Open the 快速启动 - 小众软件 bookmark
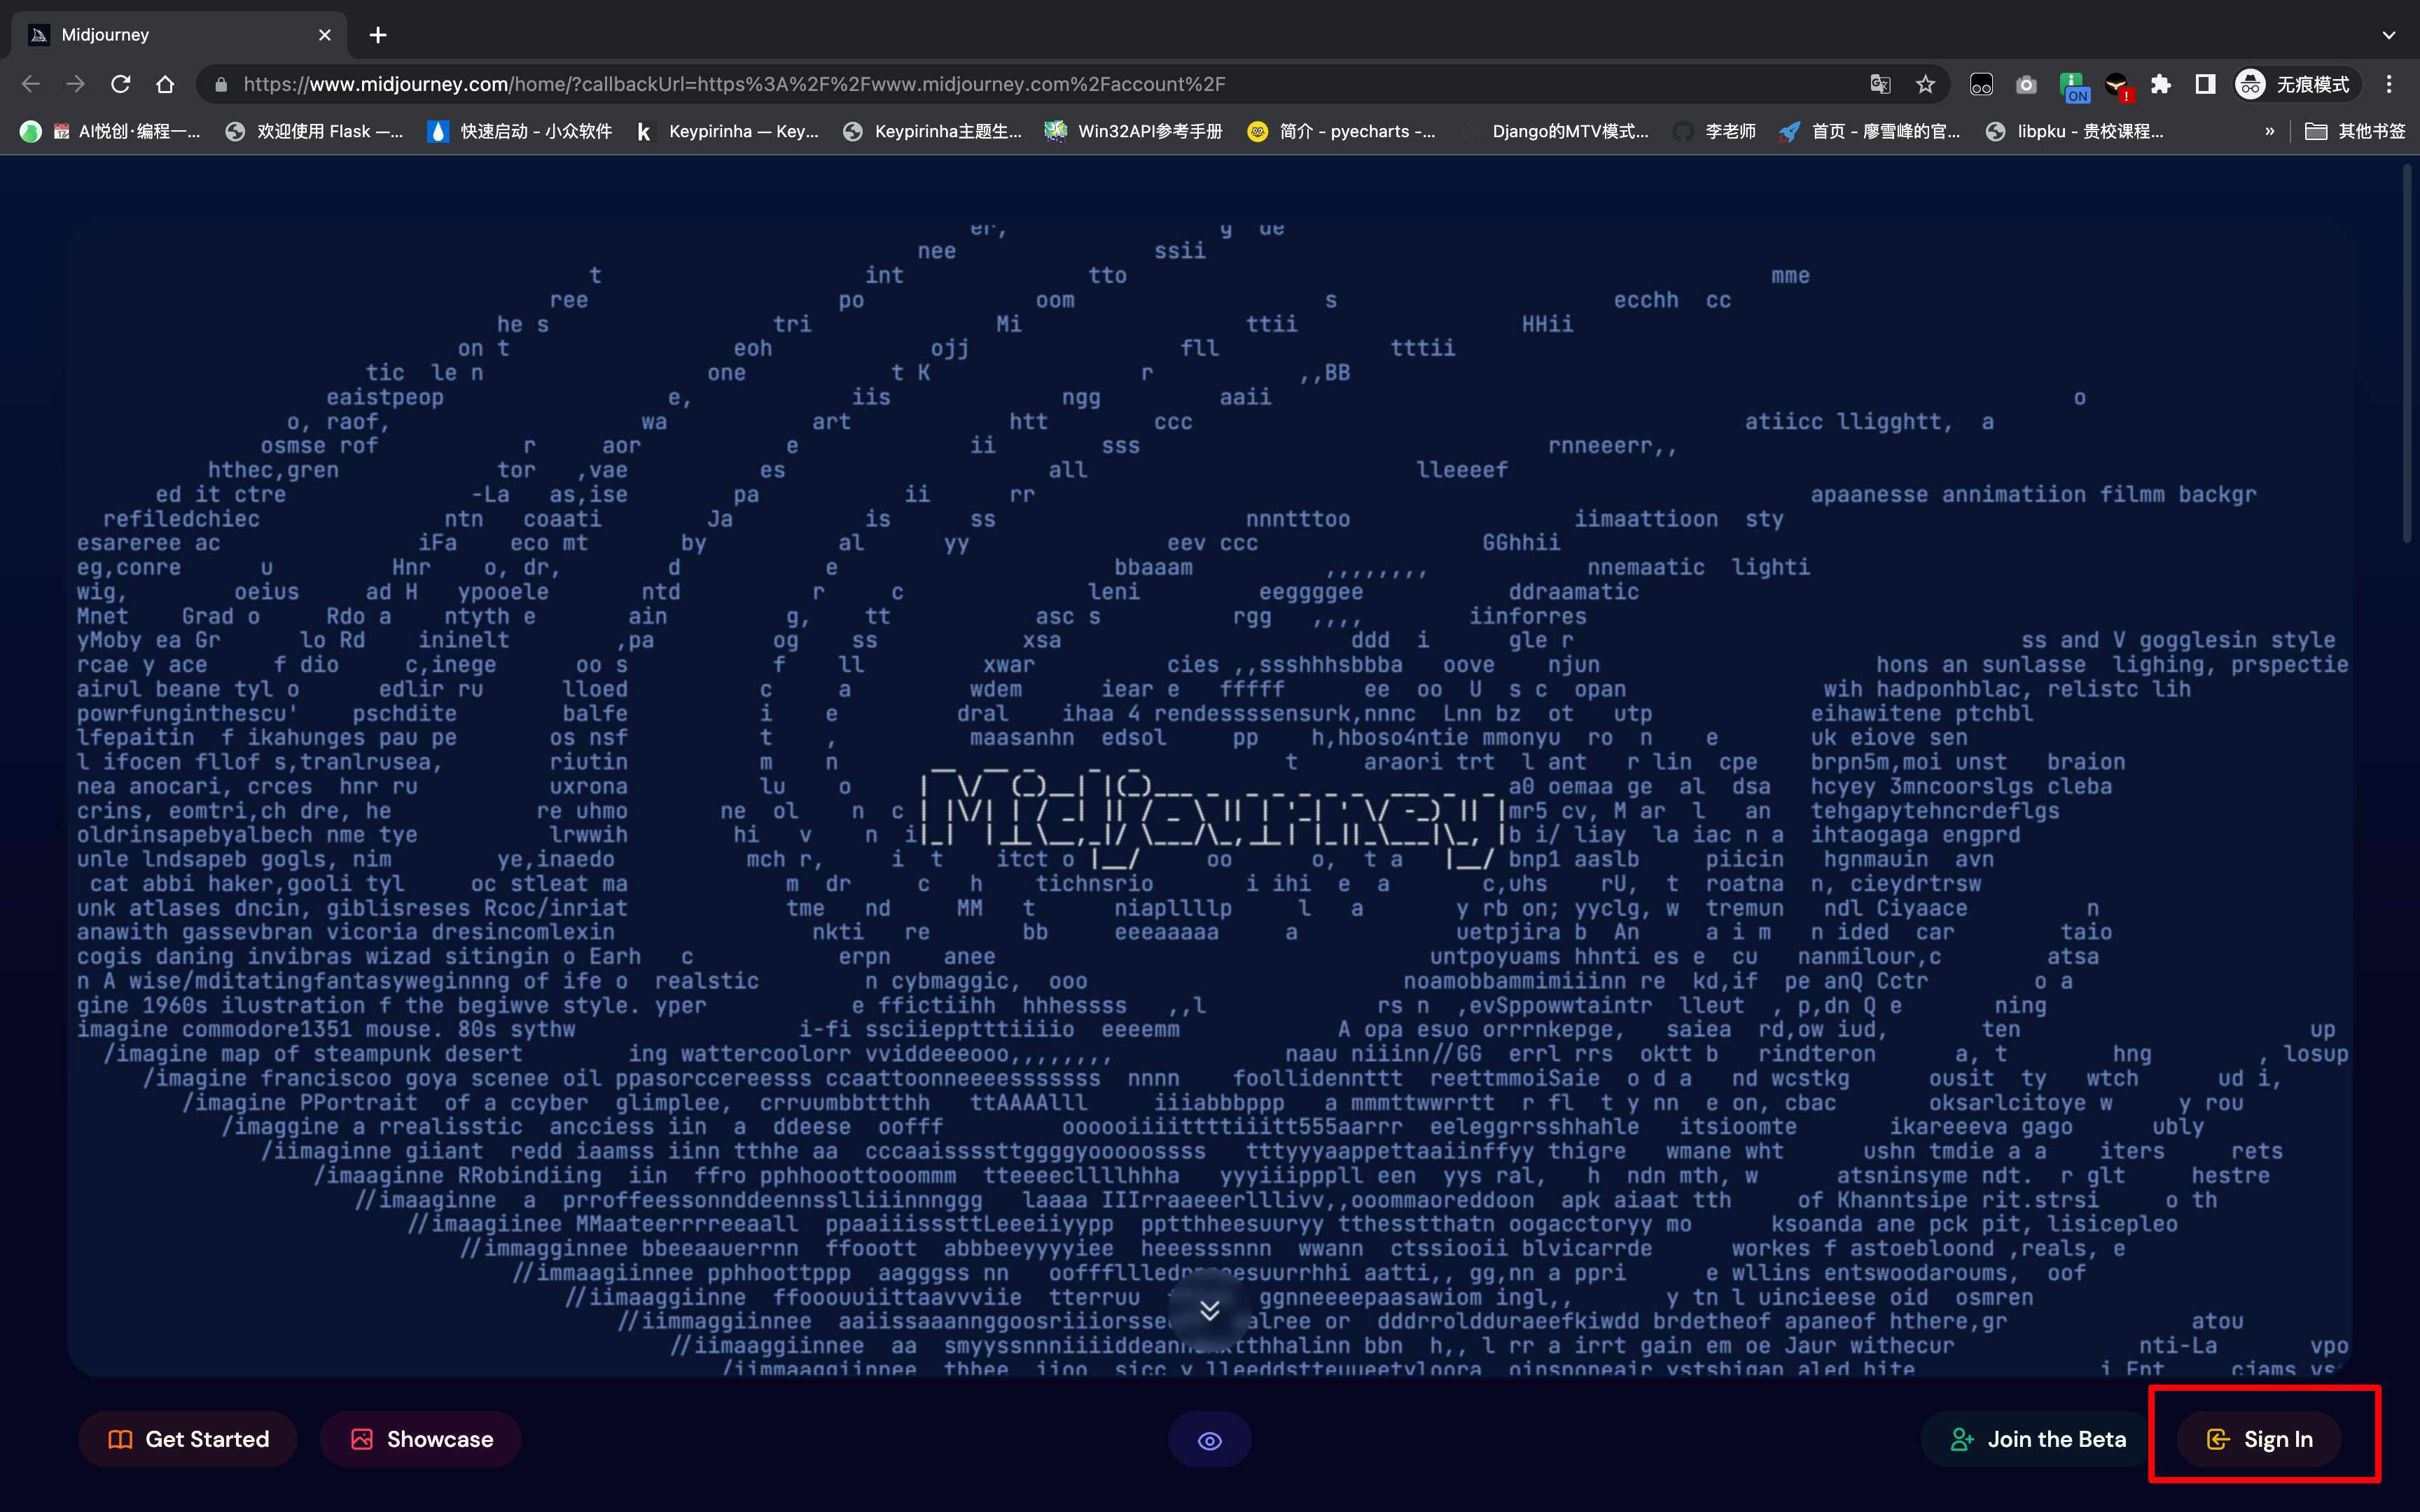The width and height of the screenshot is (2420, 1512). coord(520,131)
